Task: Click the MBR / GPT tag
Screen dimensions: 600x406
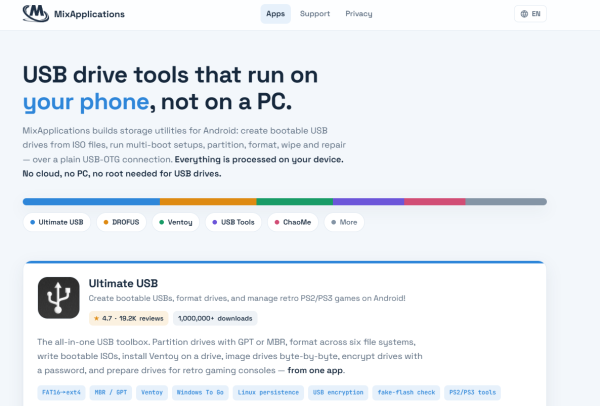Action: (111, 393)
